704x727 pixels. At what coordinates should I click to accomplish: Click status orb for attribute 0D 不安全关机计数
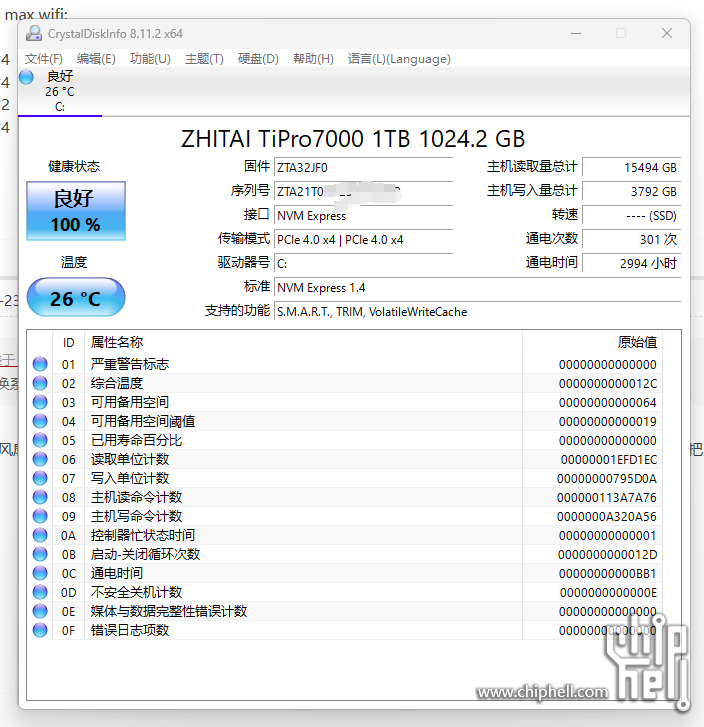40,592
